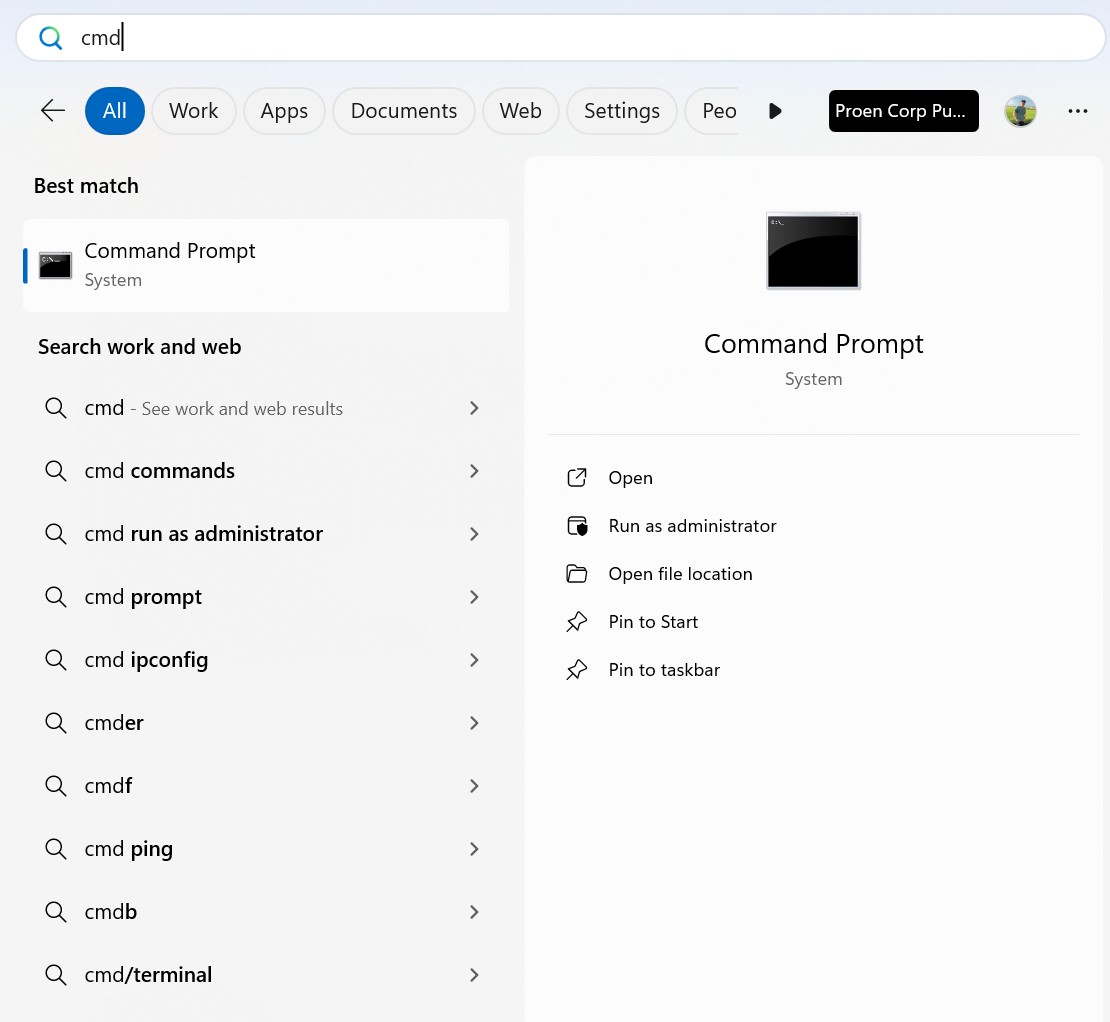
Task: Click the back arrow to exit search
Action: pyautogui.click(x=52, y=111)
